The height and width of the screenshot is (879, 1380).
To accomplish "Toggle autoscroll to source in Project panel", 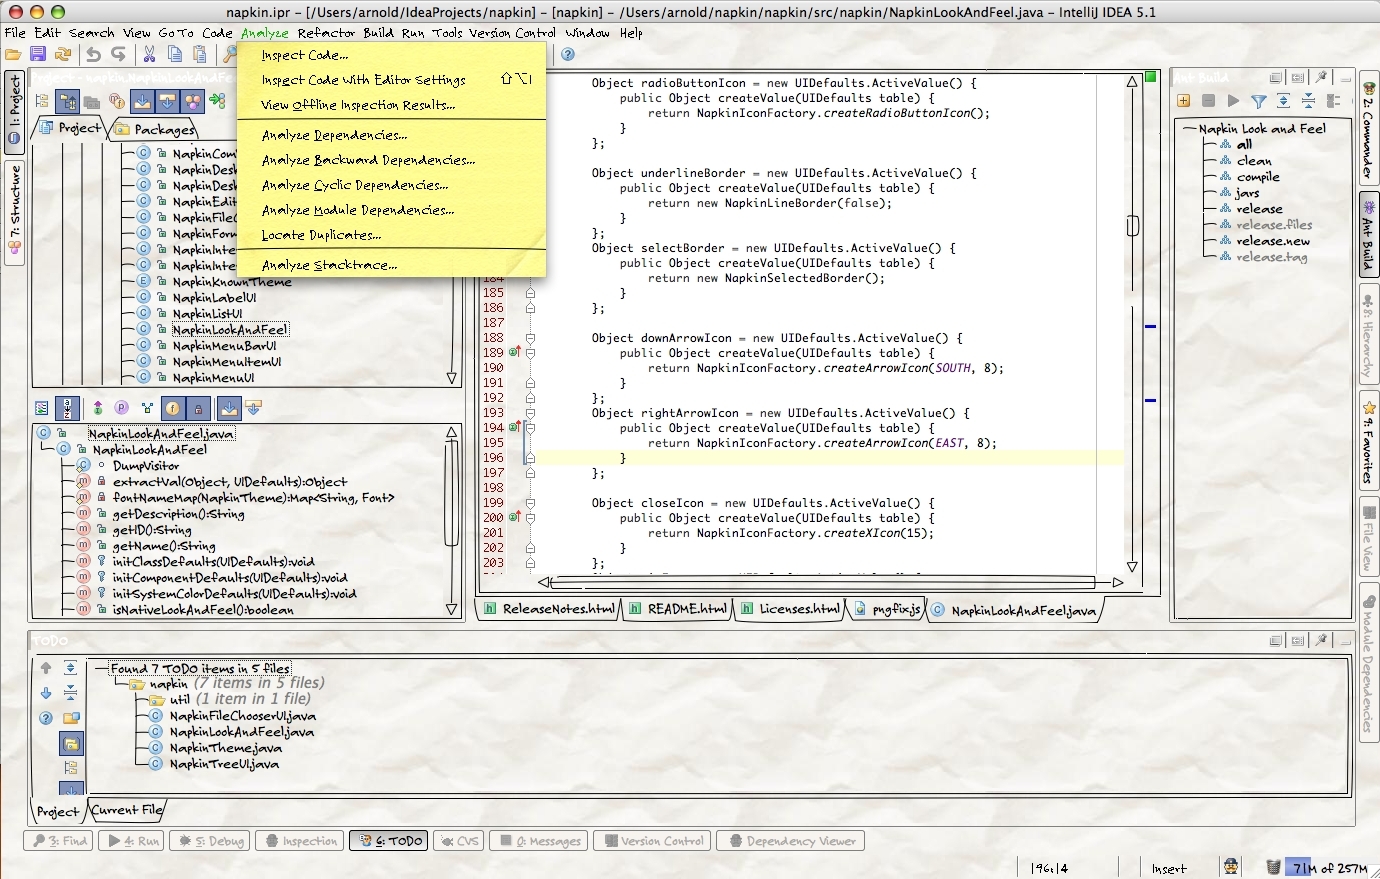I will [x=142, y=101].
